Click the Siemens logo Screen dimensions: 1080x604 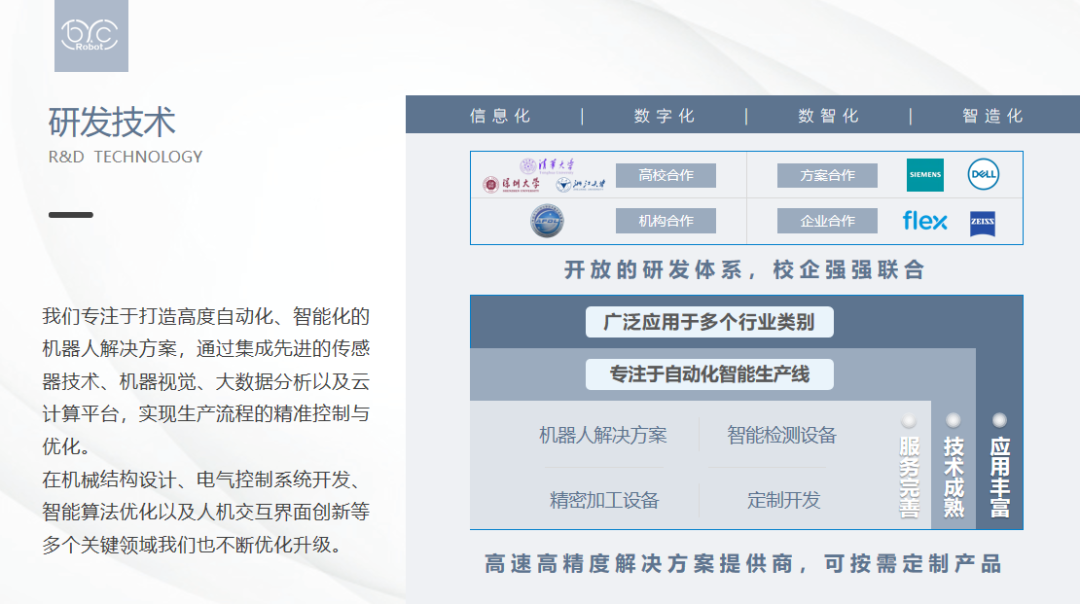925,175
